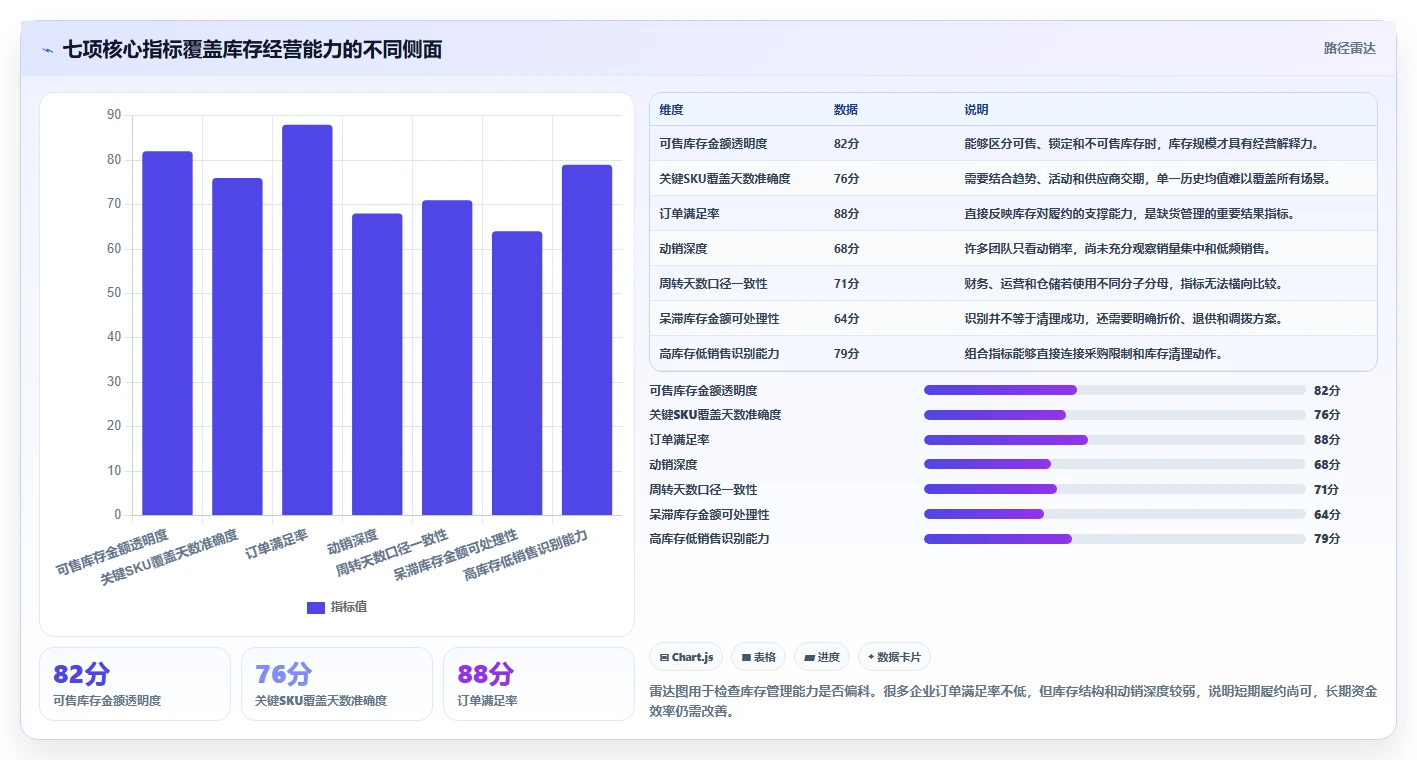Click the 79分 progress bar for 高库存低销售识别能力

[1115, 539]
